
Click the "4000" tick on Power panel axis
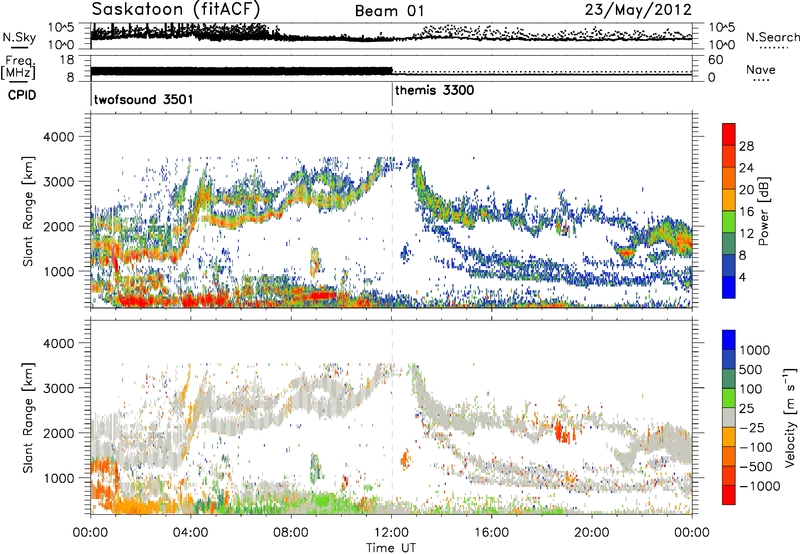click(59, 137)
